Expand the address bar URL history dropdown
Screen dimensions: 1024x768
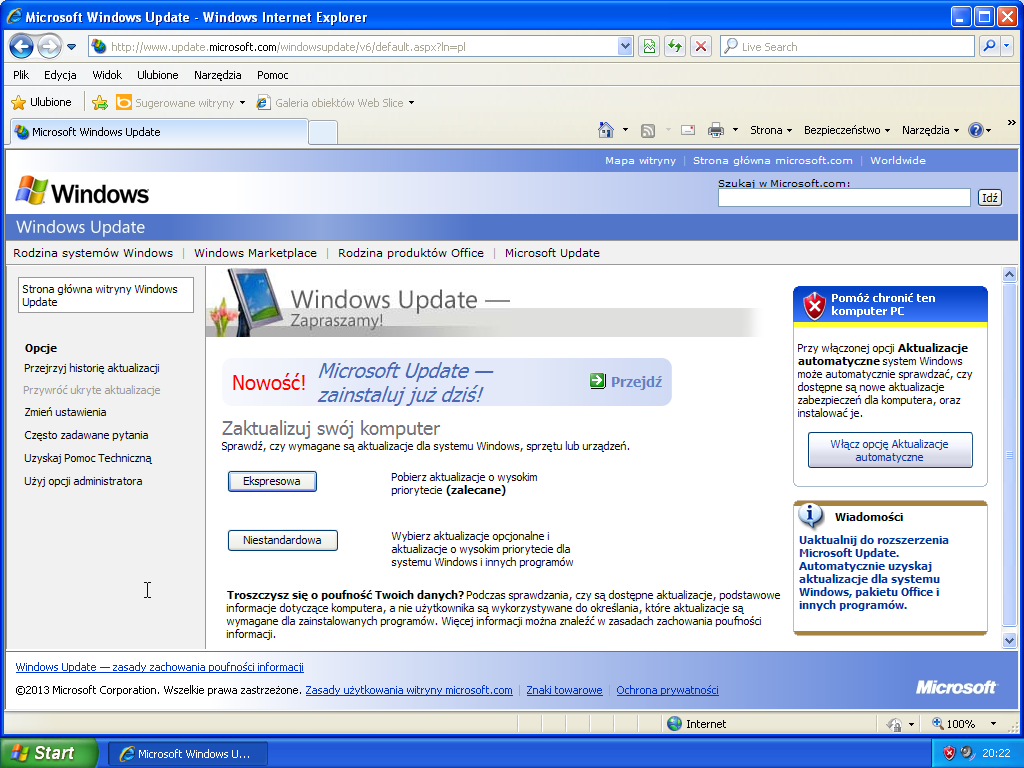[625, 46]
